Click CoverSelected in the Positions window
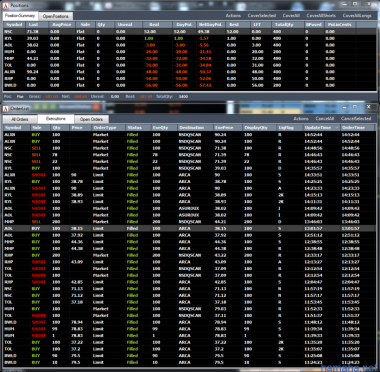 pyautogui.click(x=262, y=16)
